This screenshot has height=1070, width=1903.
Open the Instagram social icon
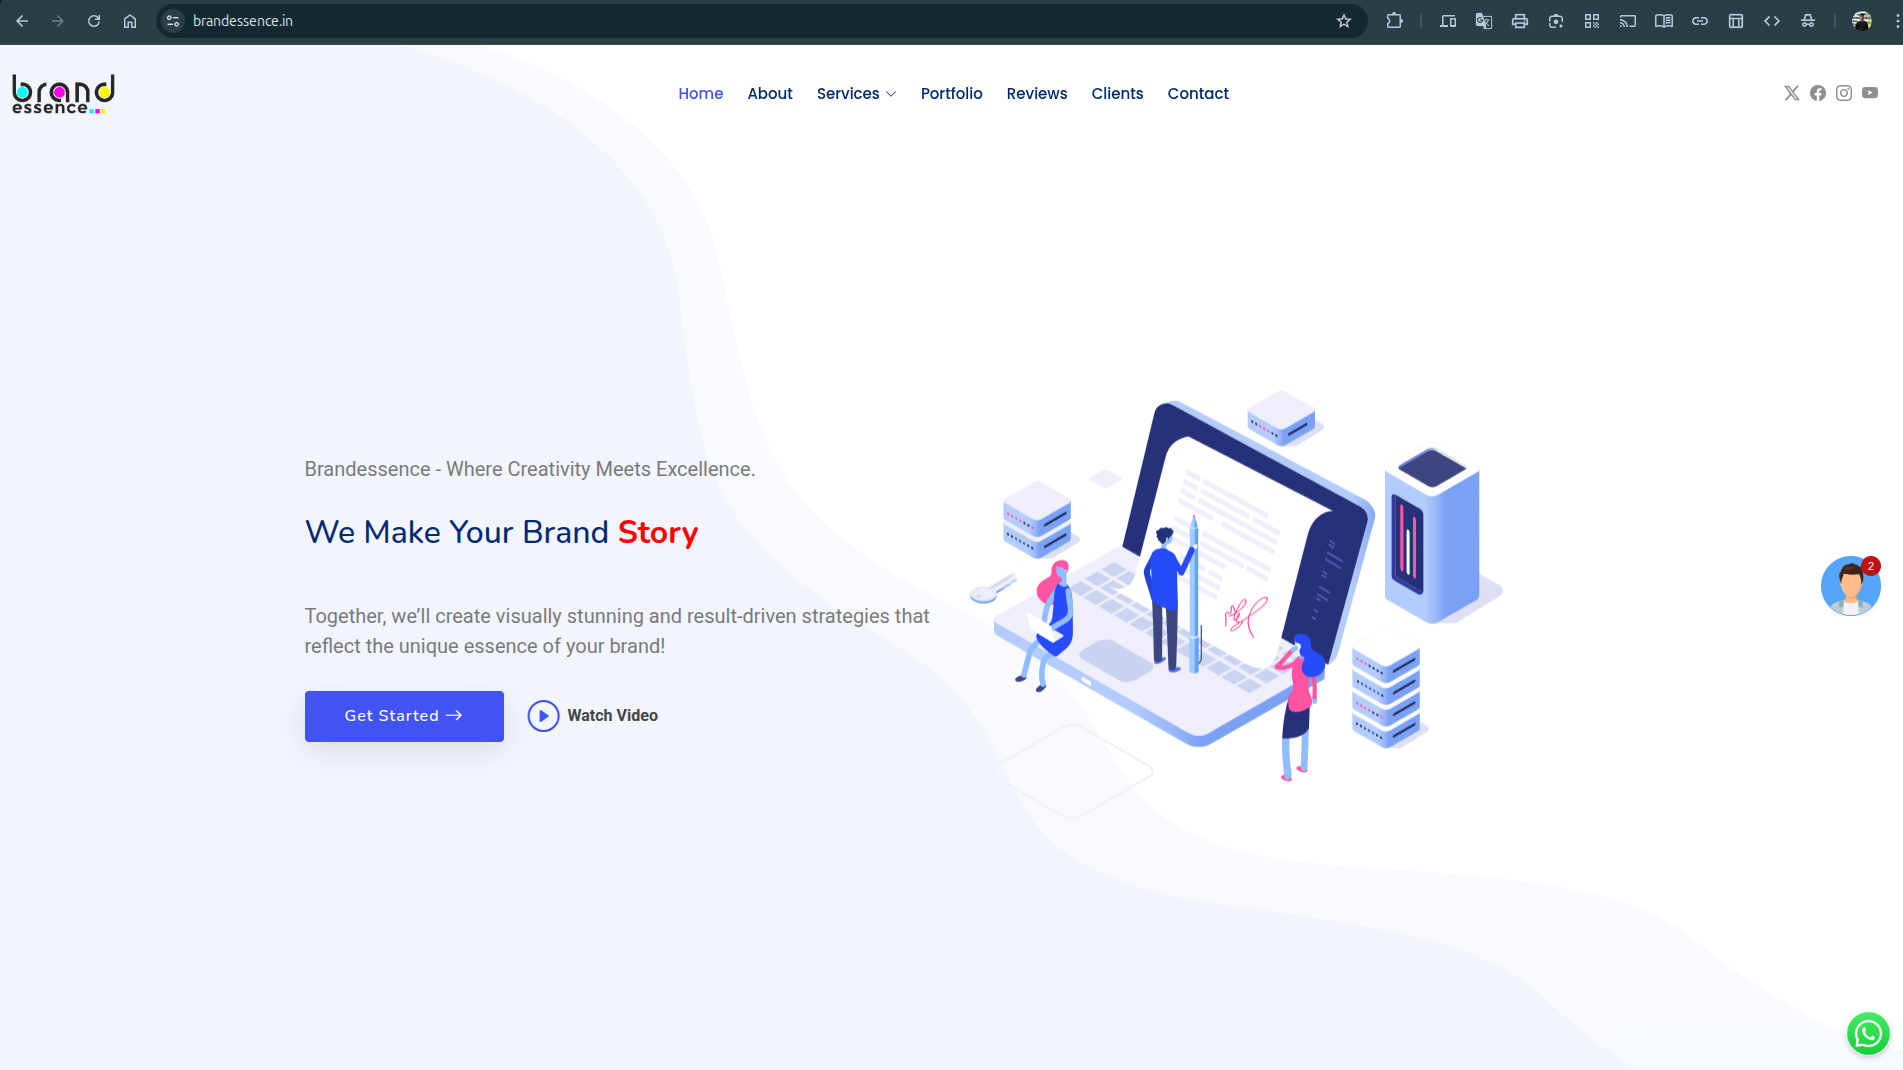(x=1843, y=93)
